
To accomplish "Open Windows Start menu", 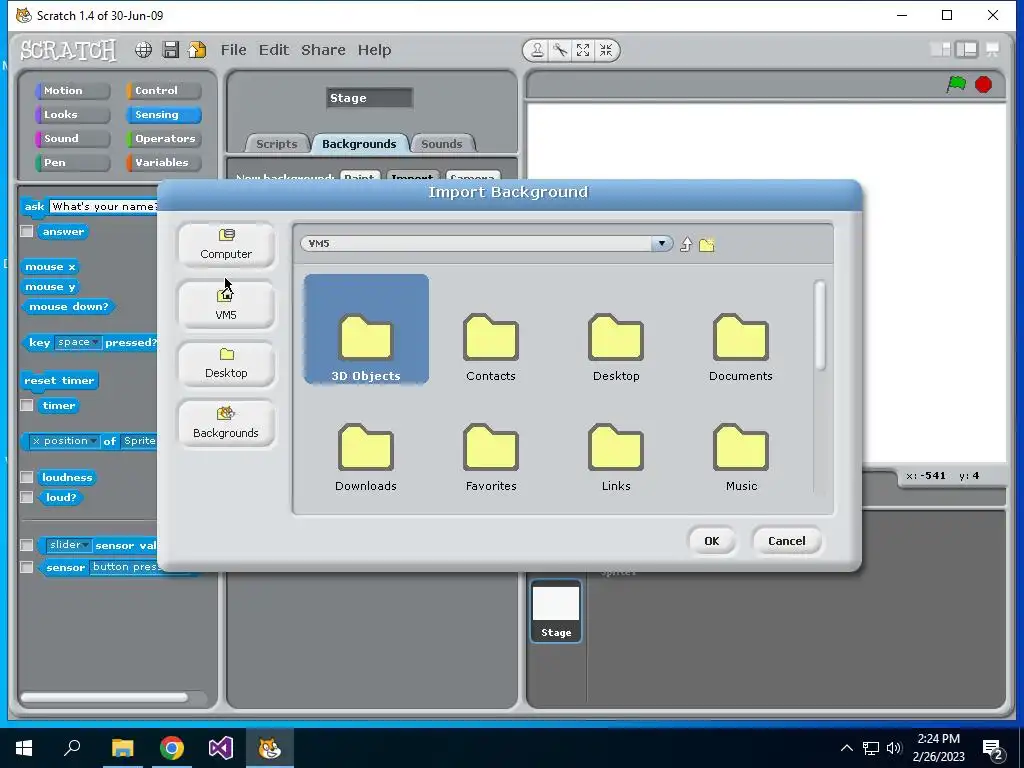I will (24, 748).
